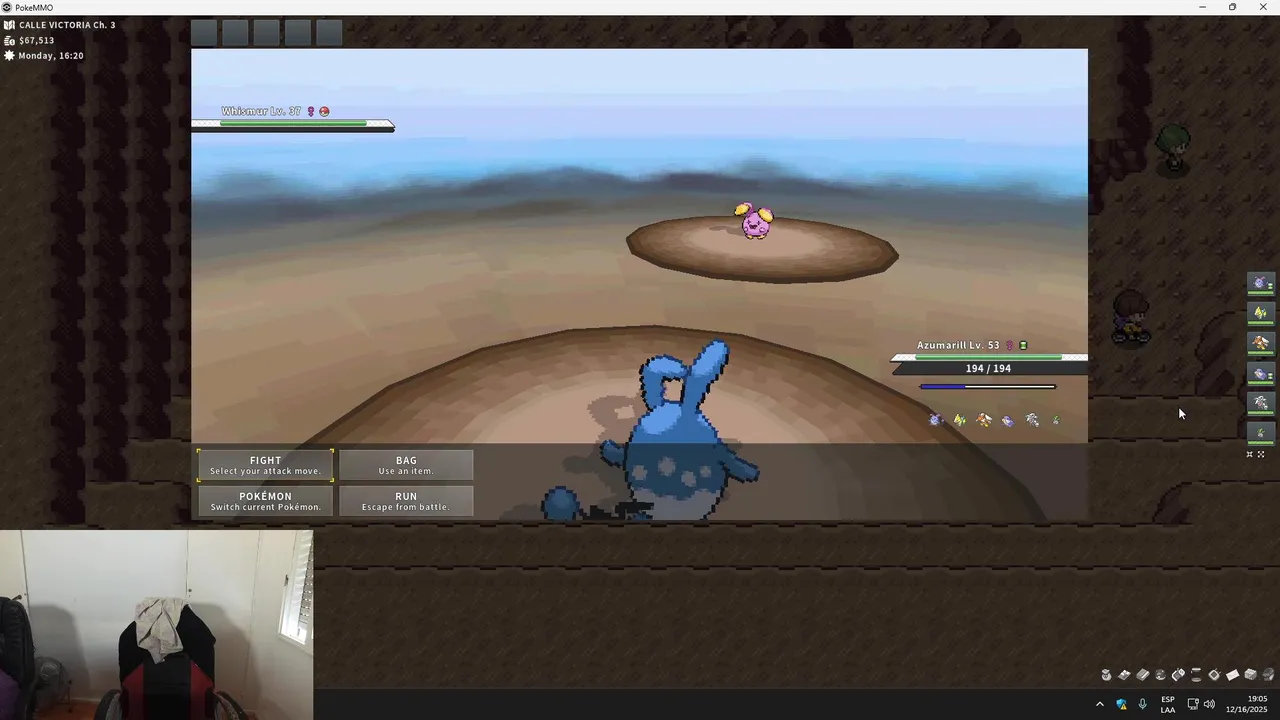Screen dimensions: 1280x720
Task: Click the last empty hotbar slot at top
Action: [x=329, y=33]
